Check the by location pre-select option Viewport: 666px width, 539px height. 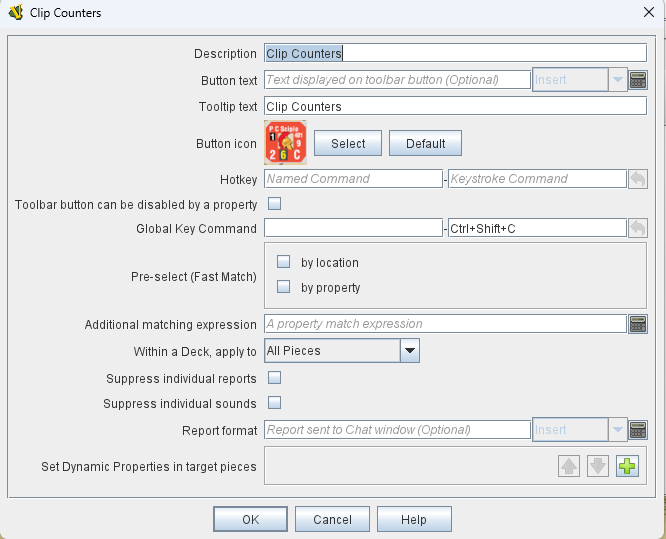tap(283, 262)
